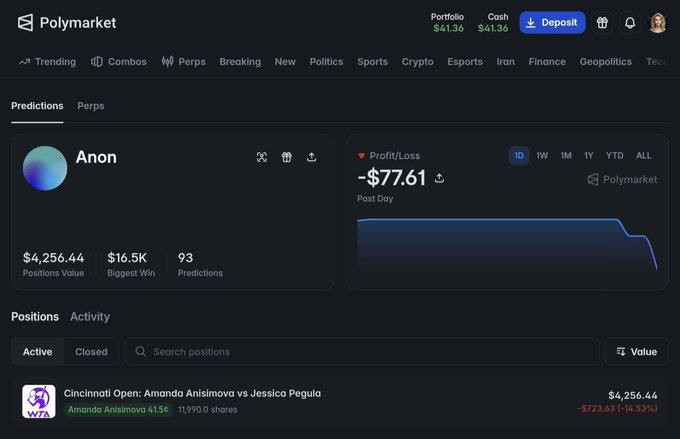The width and height of the screenshot is (680, 439).
Task: Click the share icon on Anon profile card
Action: pos(311,157)
